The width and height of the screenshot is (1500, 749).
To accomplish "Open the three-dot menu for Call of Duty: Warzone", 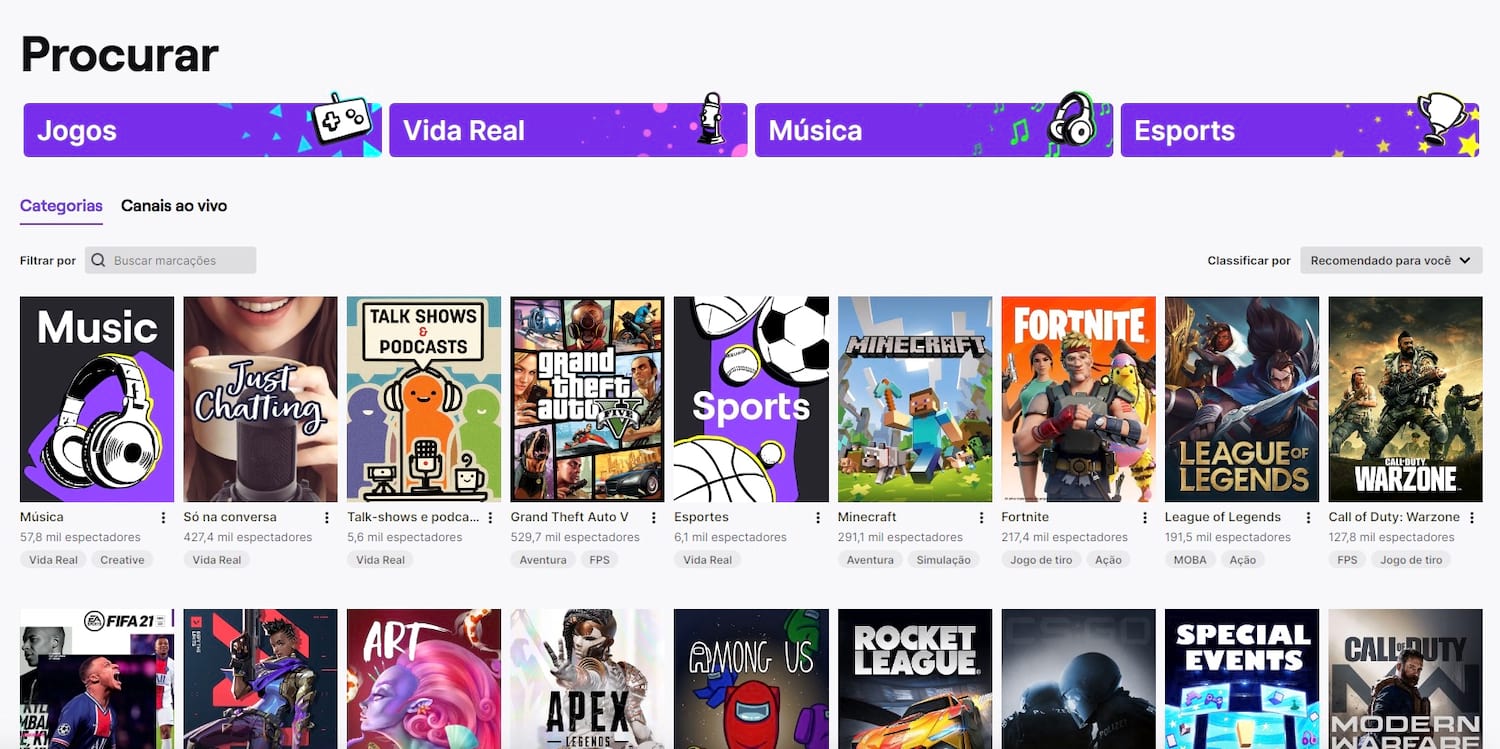I will point(1472,517).
